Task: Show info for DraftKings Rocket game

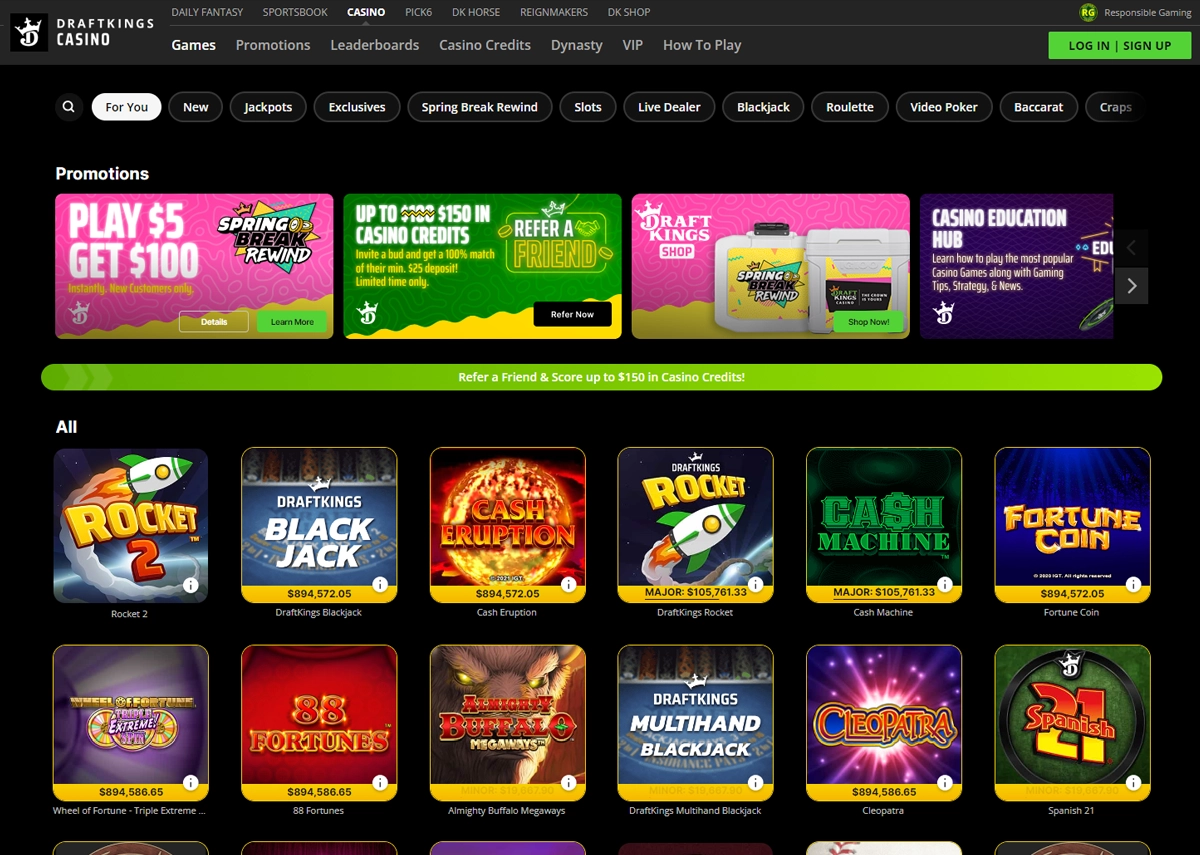Action: 755,584
